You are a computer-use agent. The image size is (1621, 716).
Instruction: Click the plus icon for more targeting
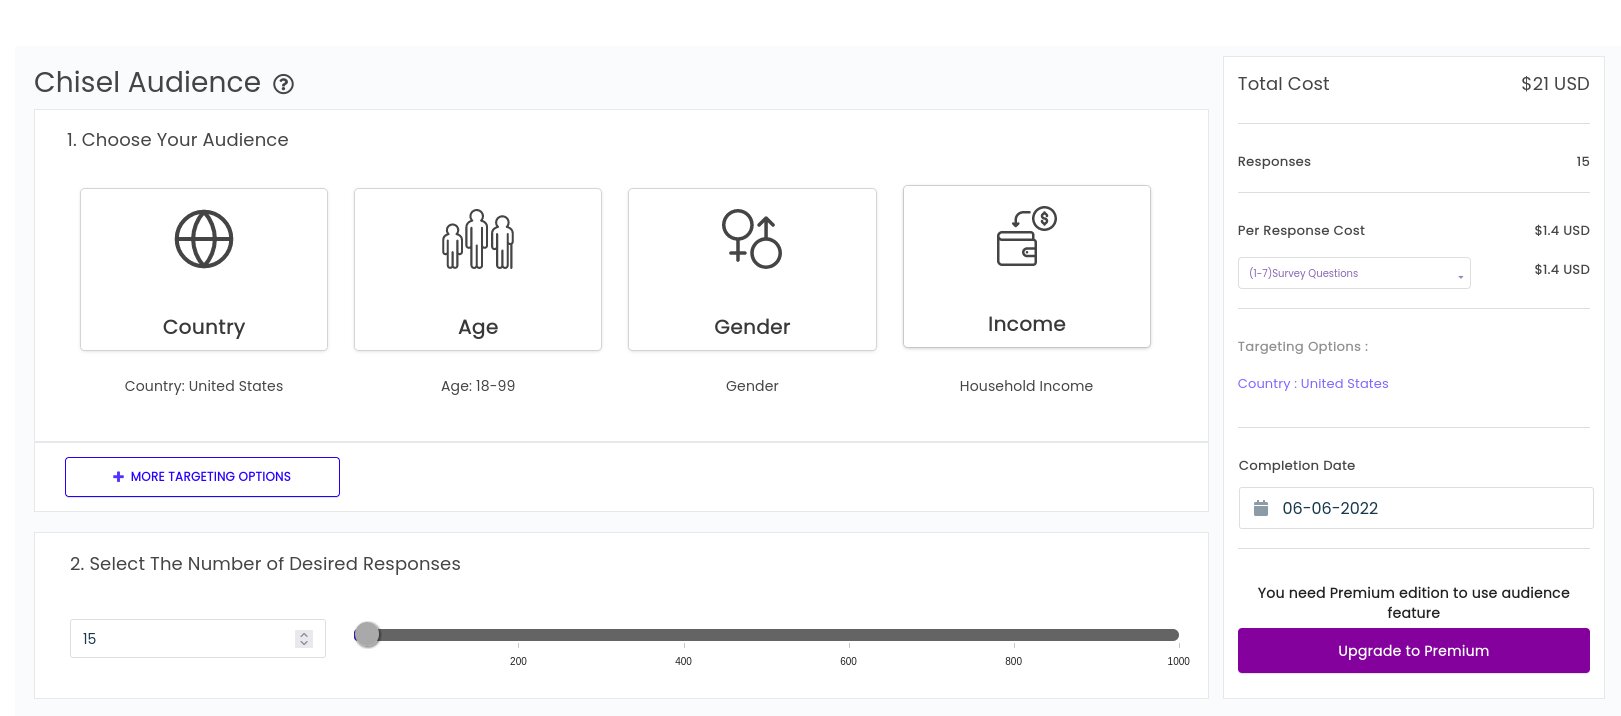point(118,477)
